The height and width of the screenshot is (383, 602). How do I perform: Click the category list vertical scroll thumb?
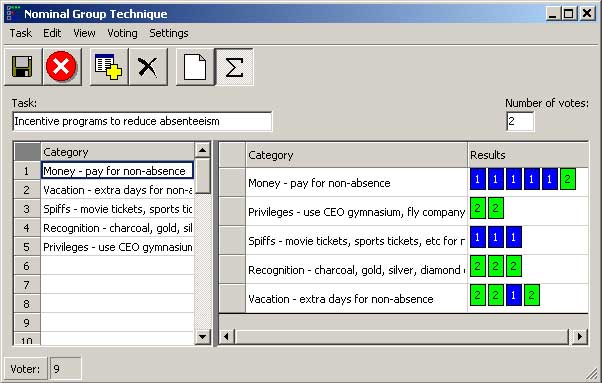click(x=203, y=175)
